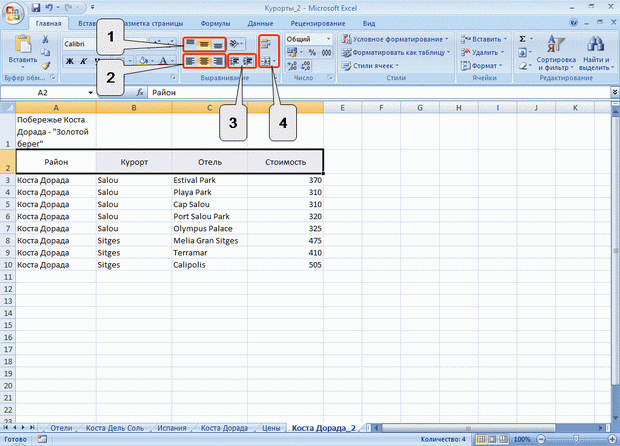Click Удалить in the Ячейки group
The width and height of the screenshot is (620, 446).
coord(482,52)
